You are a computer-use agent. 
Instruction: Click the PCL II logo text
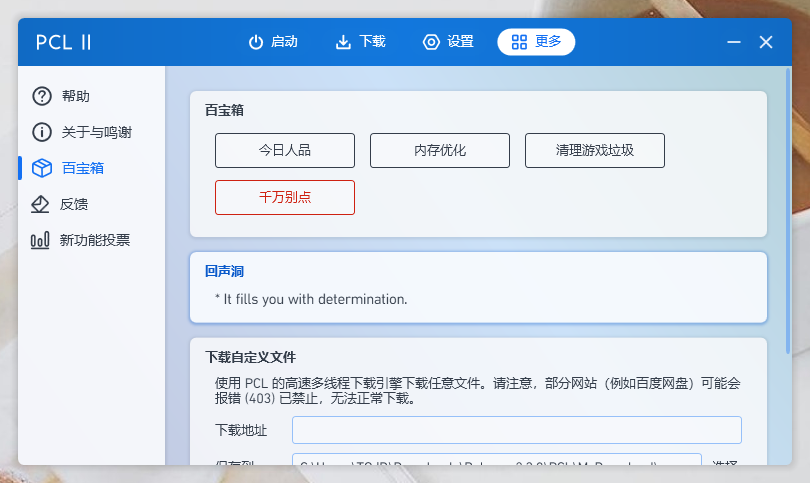coord(64,42)
